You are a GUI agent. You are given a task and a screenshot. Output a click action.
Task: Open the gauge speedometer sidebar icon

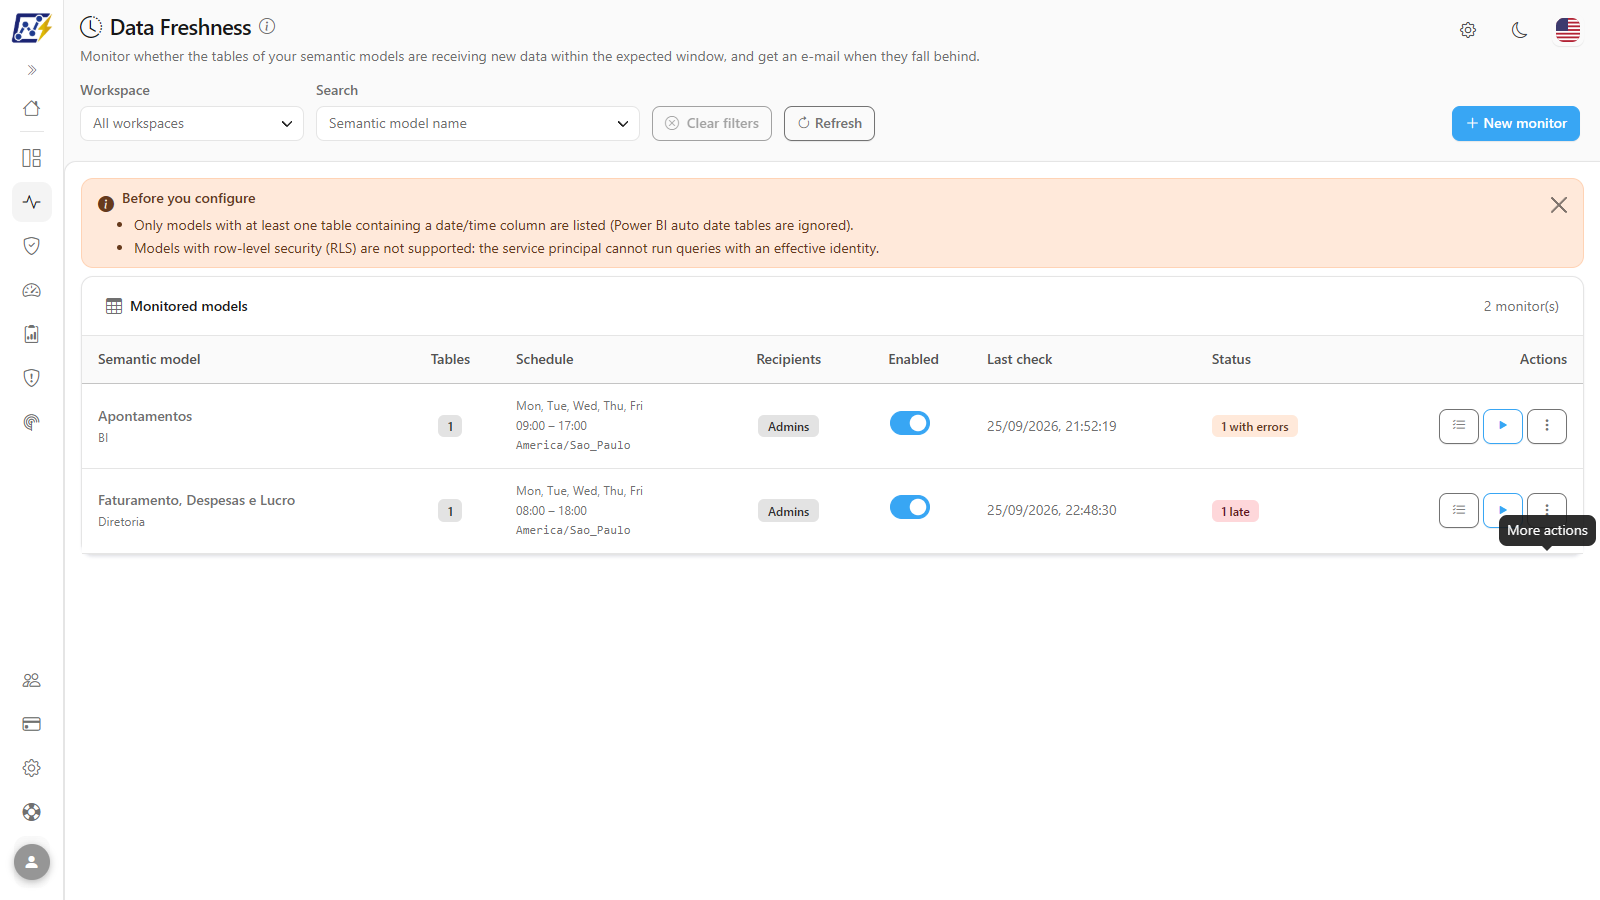click(x=32, y=290)
